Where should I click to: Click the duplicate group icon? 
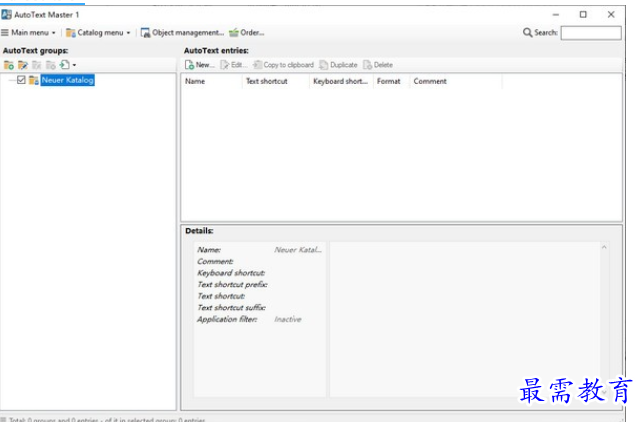coord(51,65)
